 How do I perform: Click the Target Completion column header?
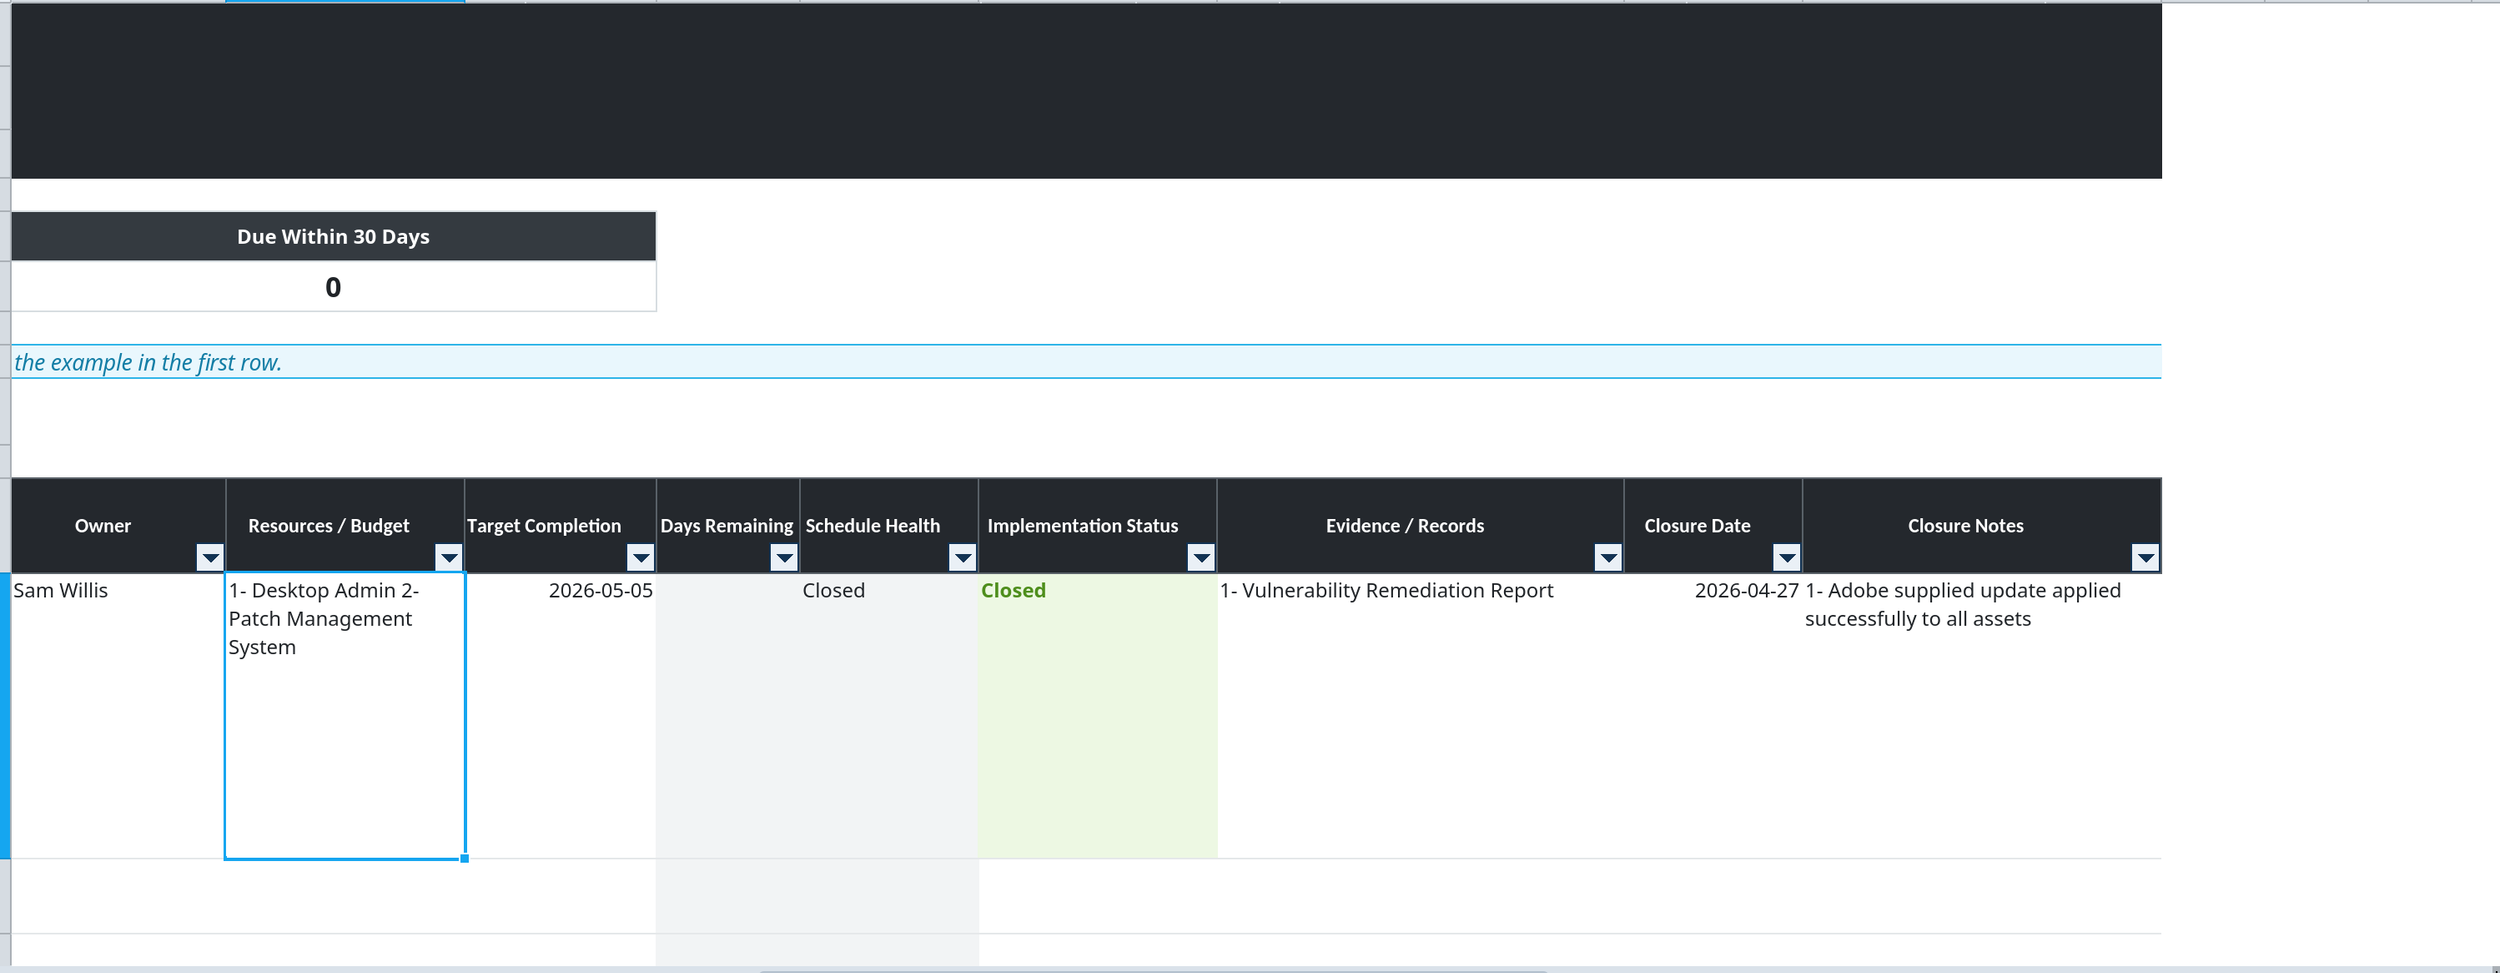coord(560,525)
